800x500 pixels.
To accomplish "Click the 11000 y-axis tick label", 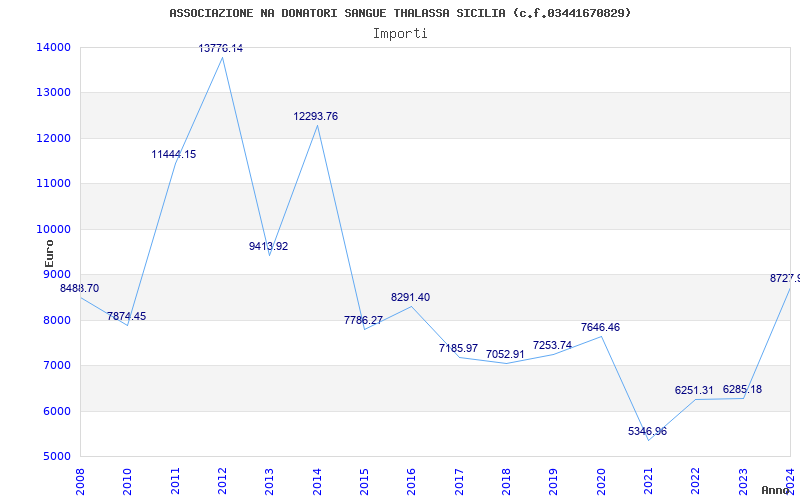I will [53, 184].
